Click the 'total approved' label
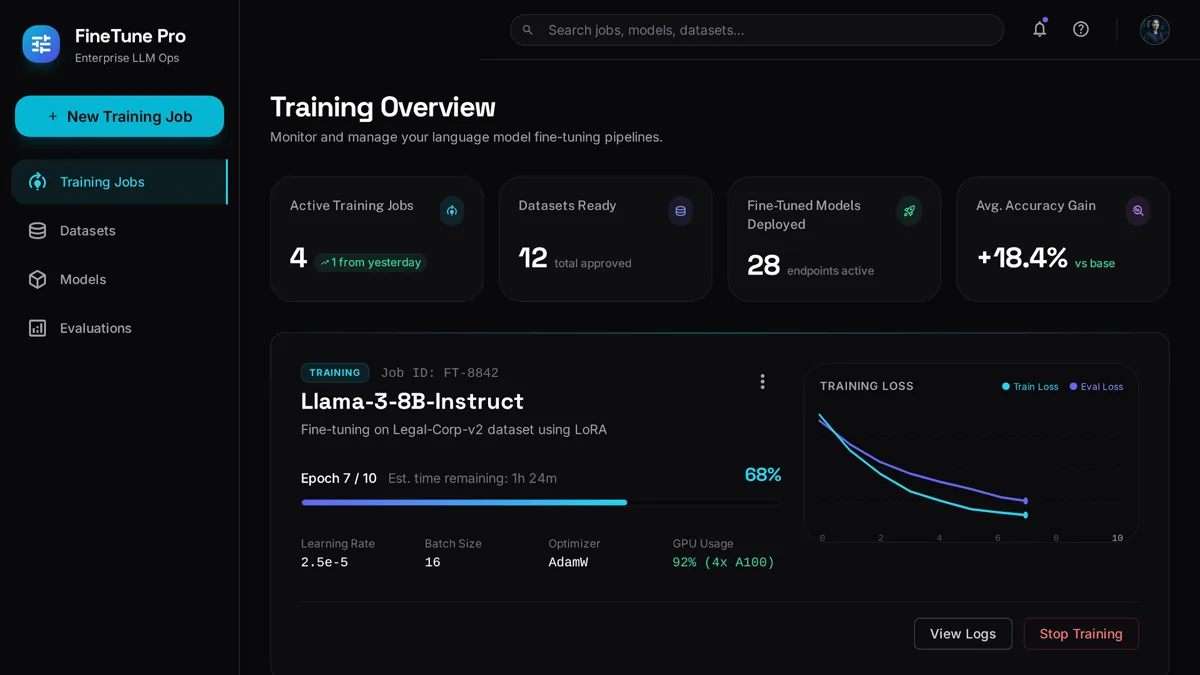 pos(593,264)
